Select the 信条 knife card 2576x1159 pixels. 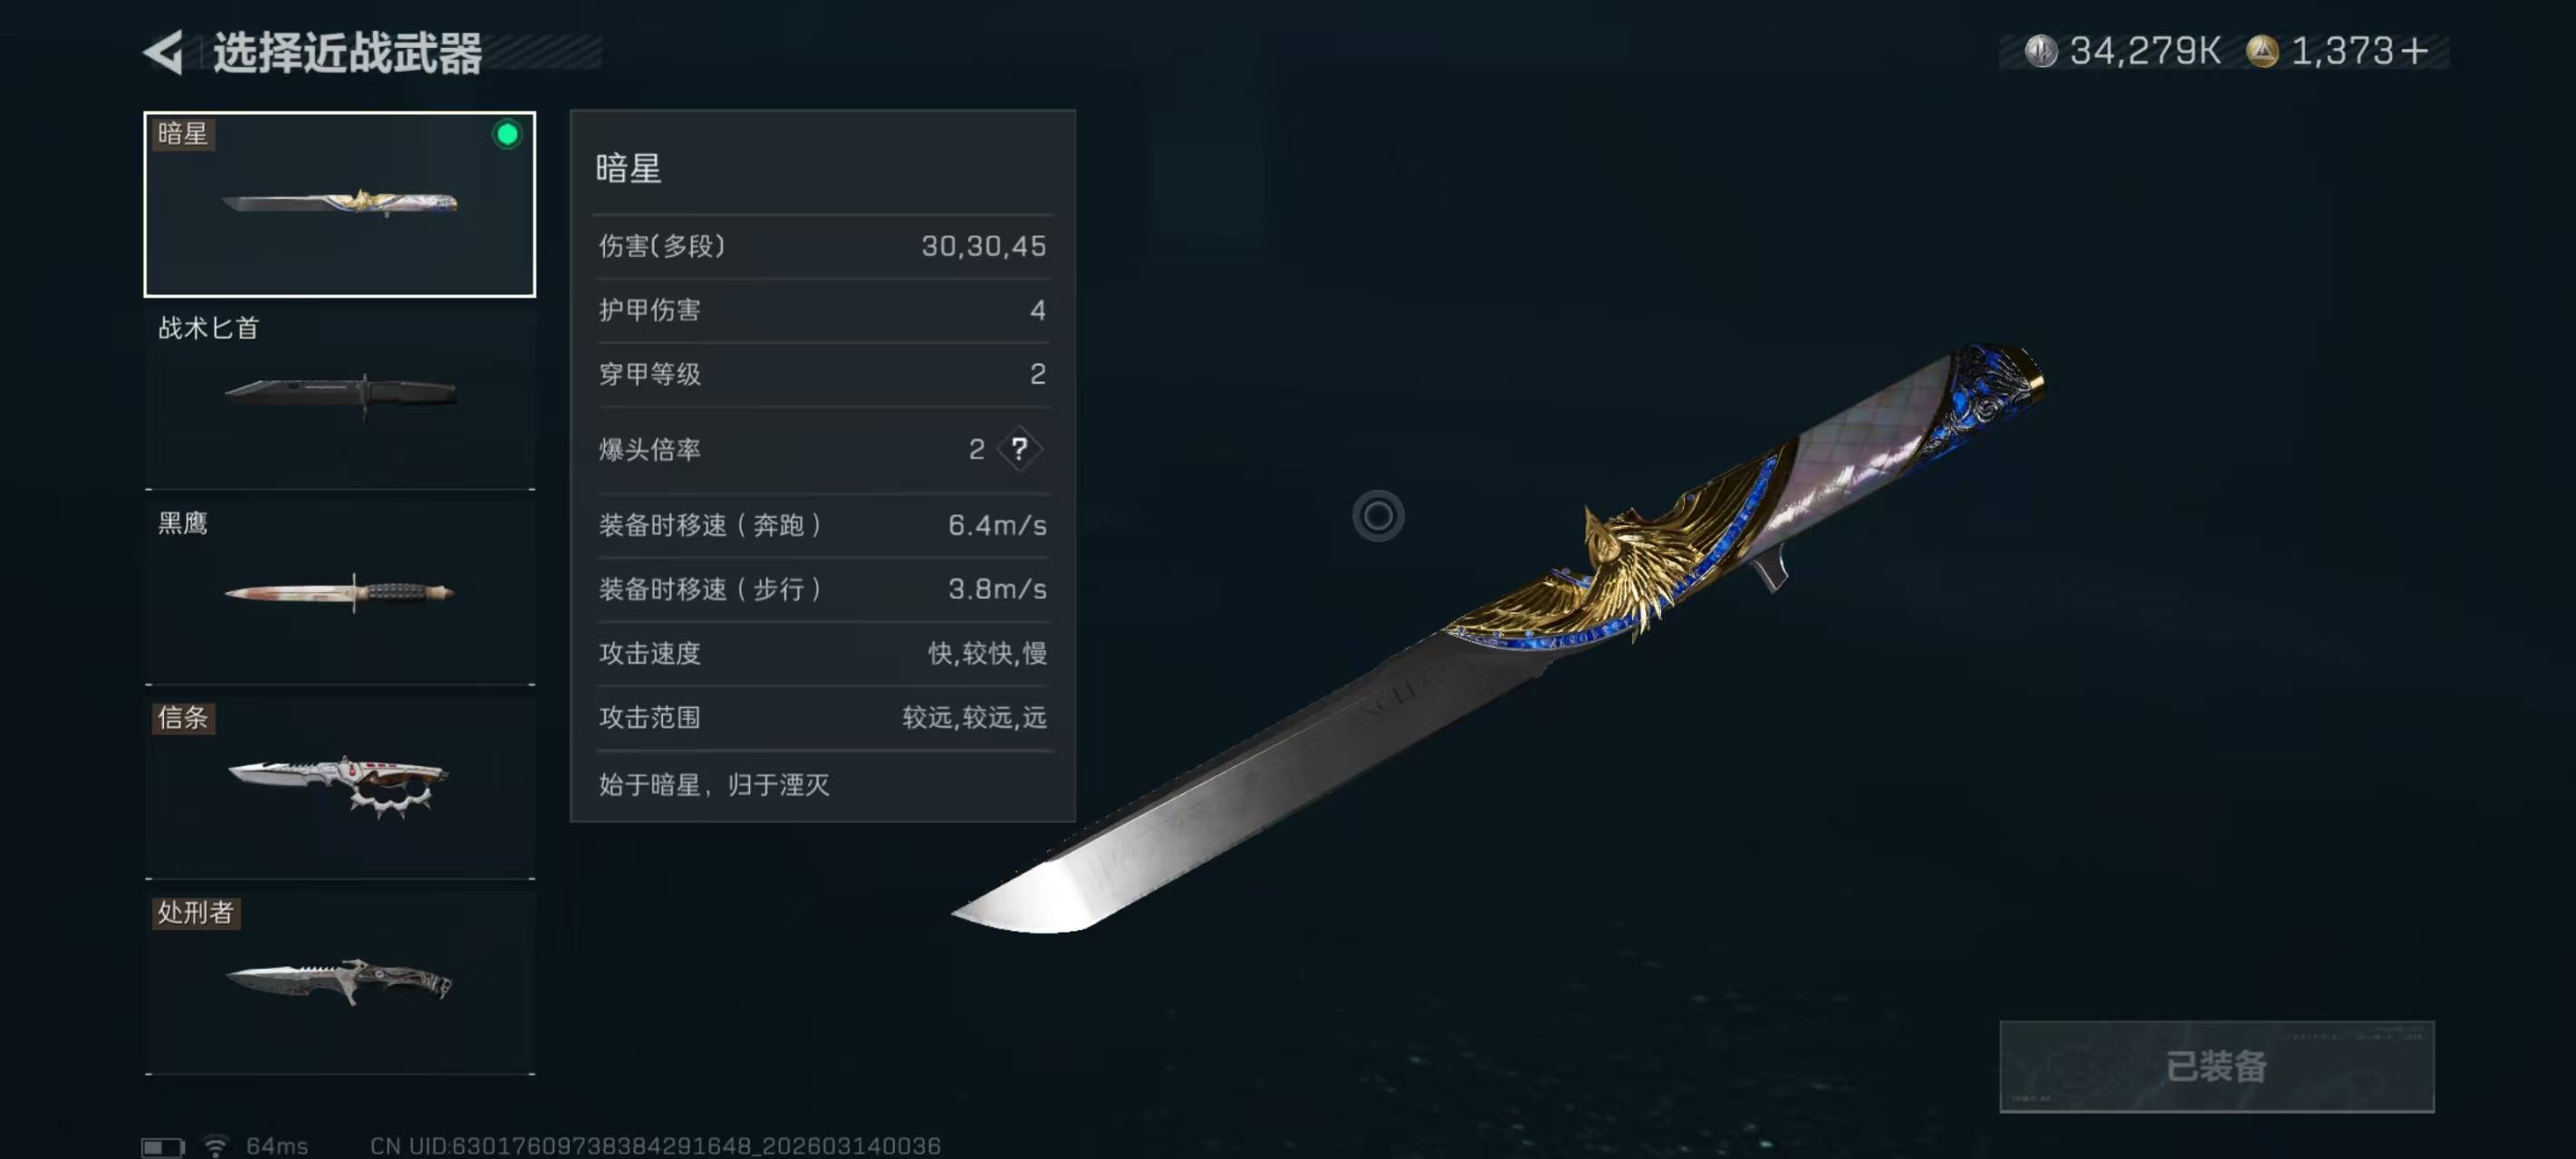(x=340, y=788)
